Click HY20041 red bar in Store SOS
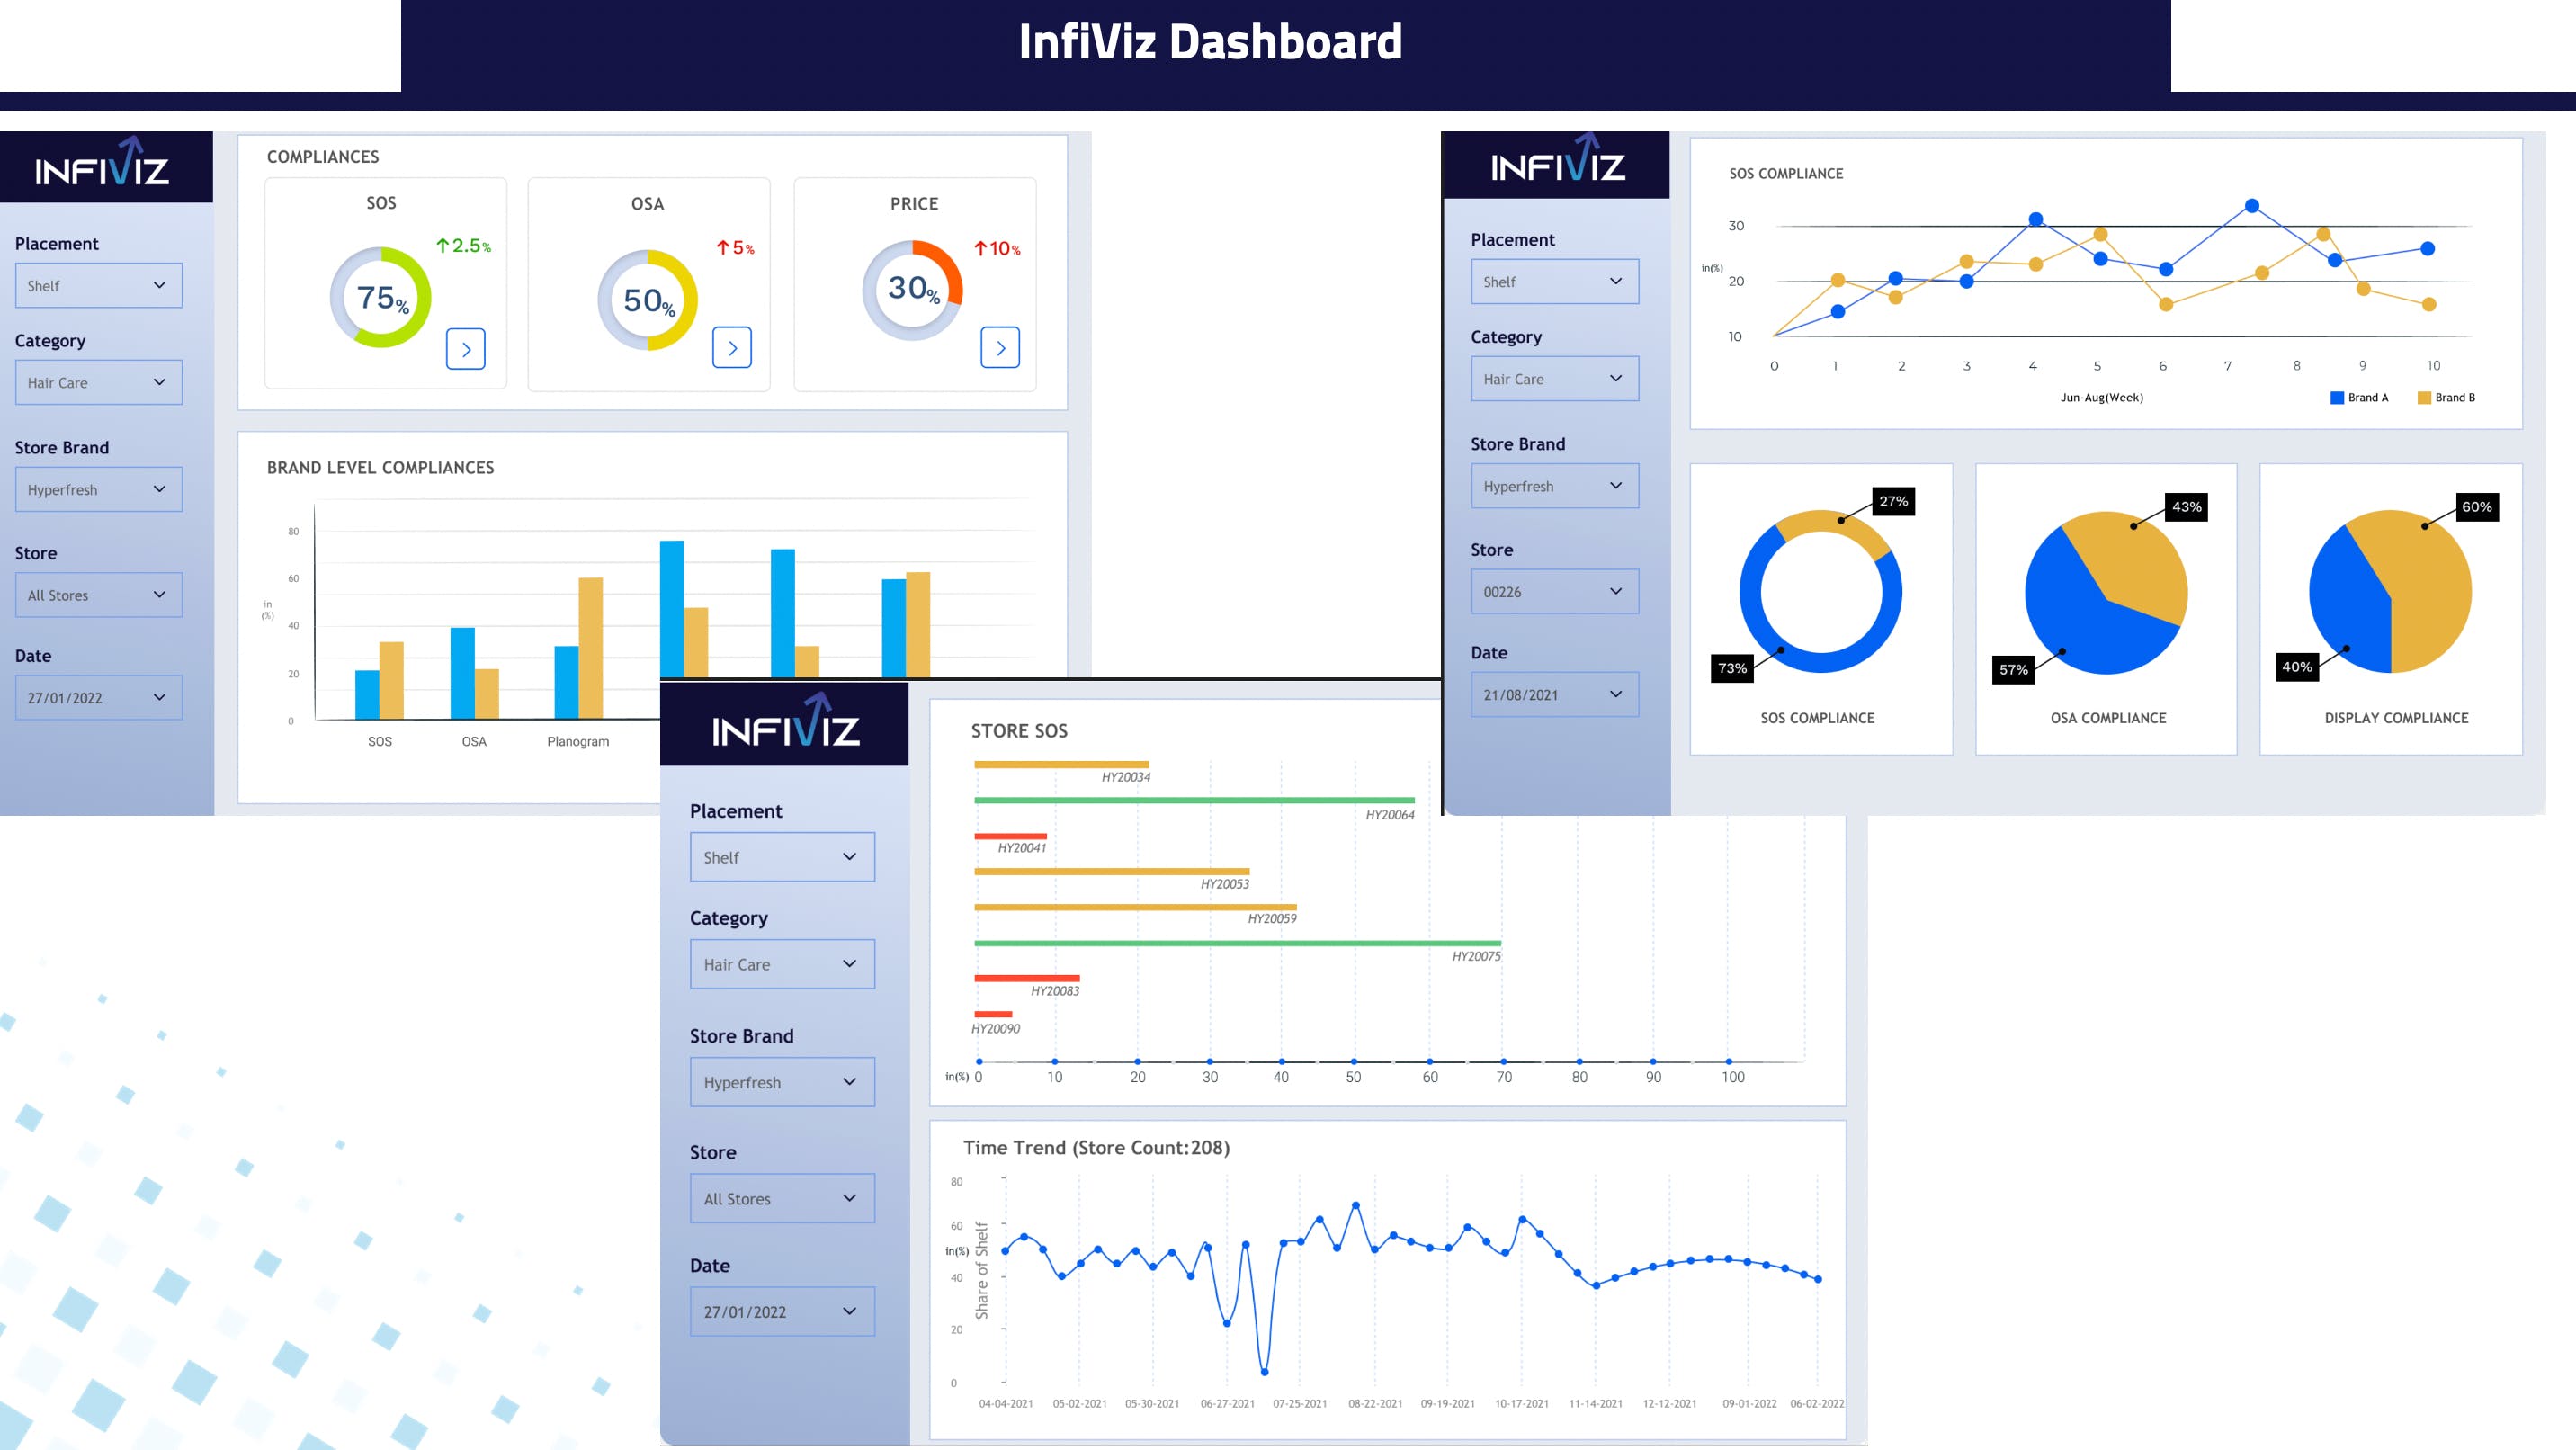 tap(1010, 836)
